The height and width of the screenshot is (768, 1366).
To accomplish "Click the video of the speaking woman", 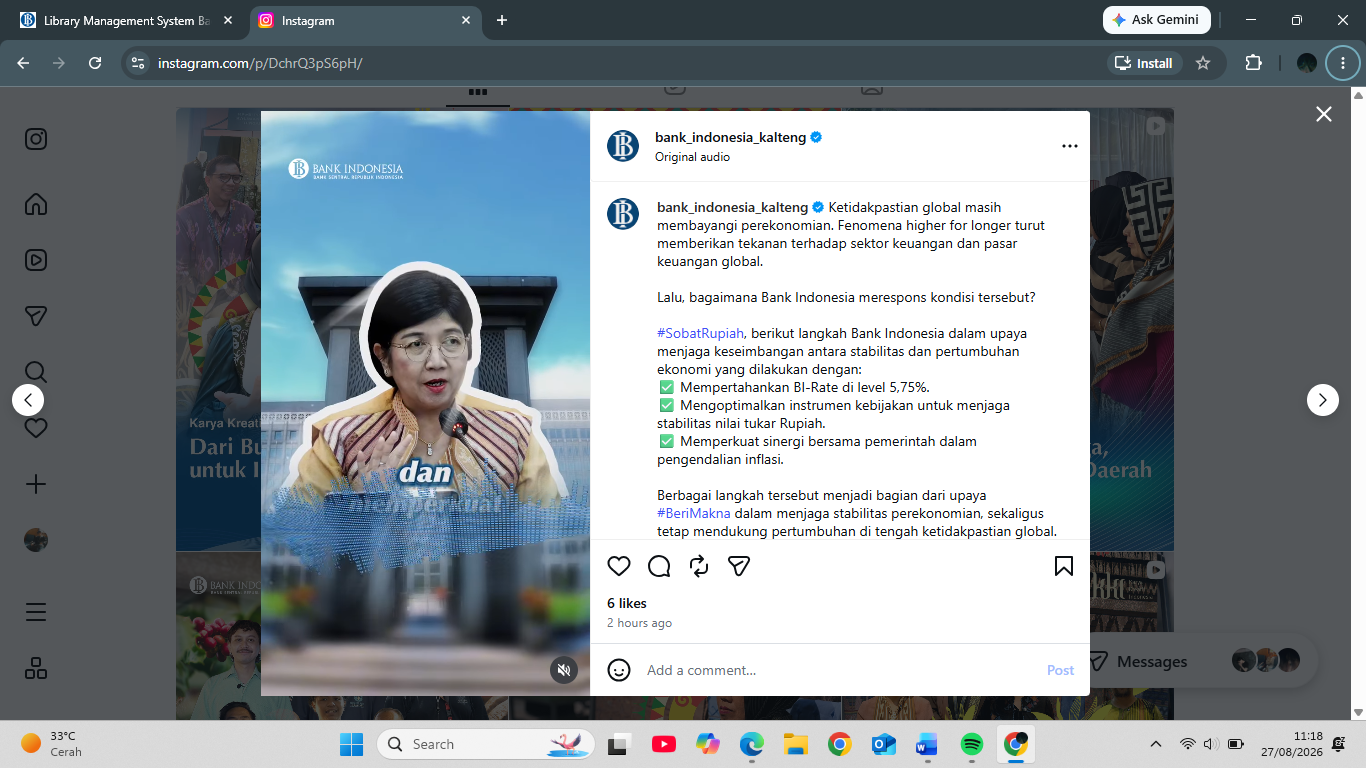I will pyautogui.click(x=425, y=403).
